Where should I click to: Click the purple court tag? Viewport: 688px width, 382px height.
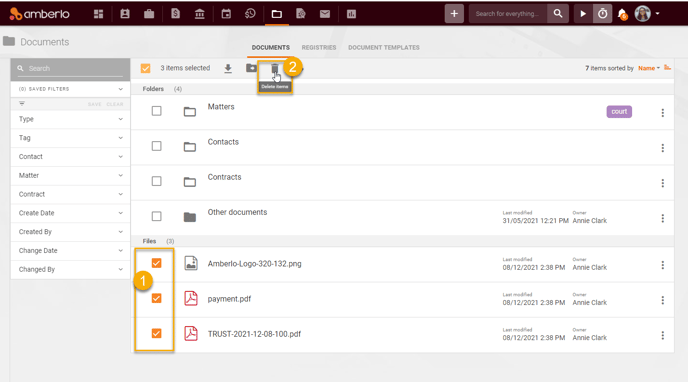tap(619, 111)
